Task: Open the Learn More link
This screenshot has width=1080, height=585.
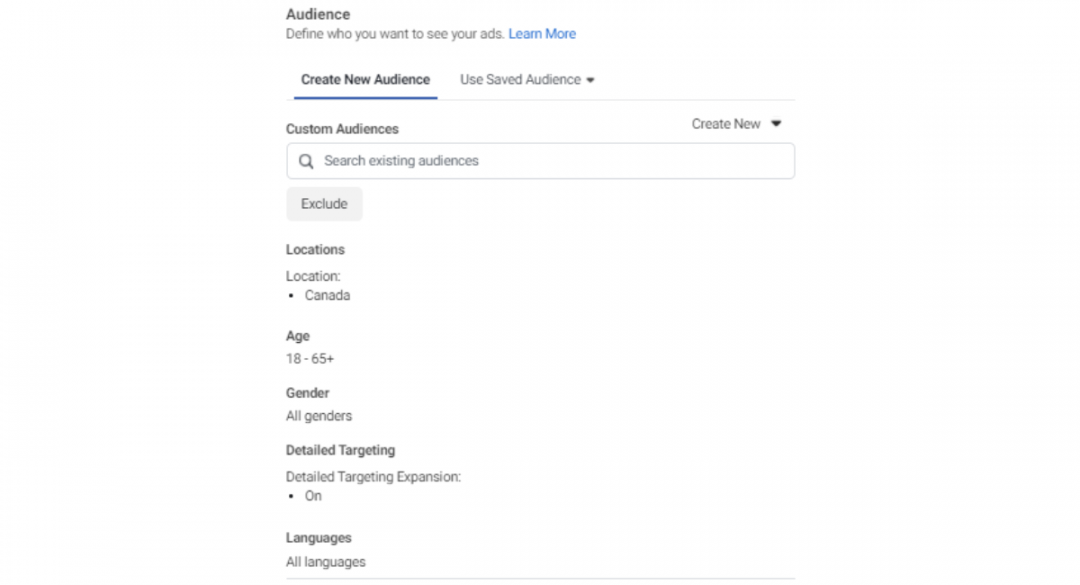Action: click(x=541, y=34)
